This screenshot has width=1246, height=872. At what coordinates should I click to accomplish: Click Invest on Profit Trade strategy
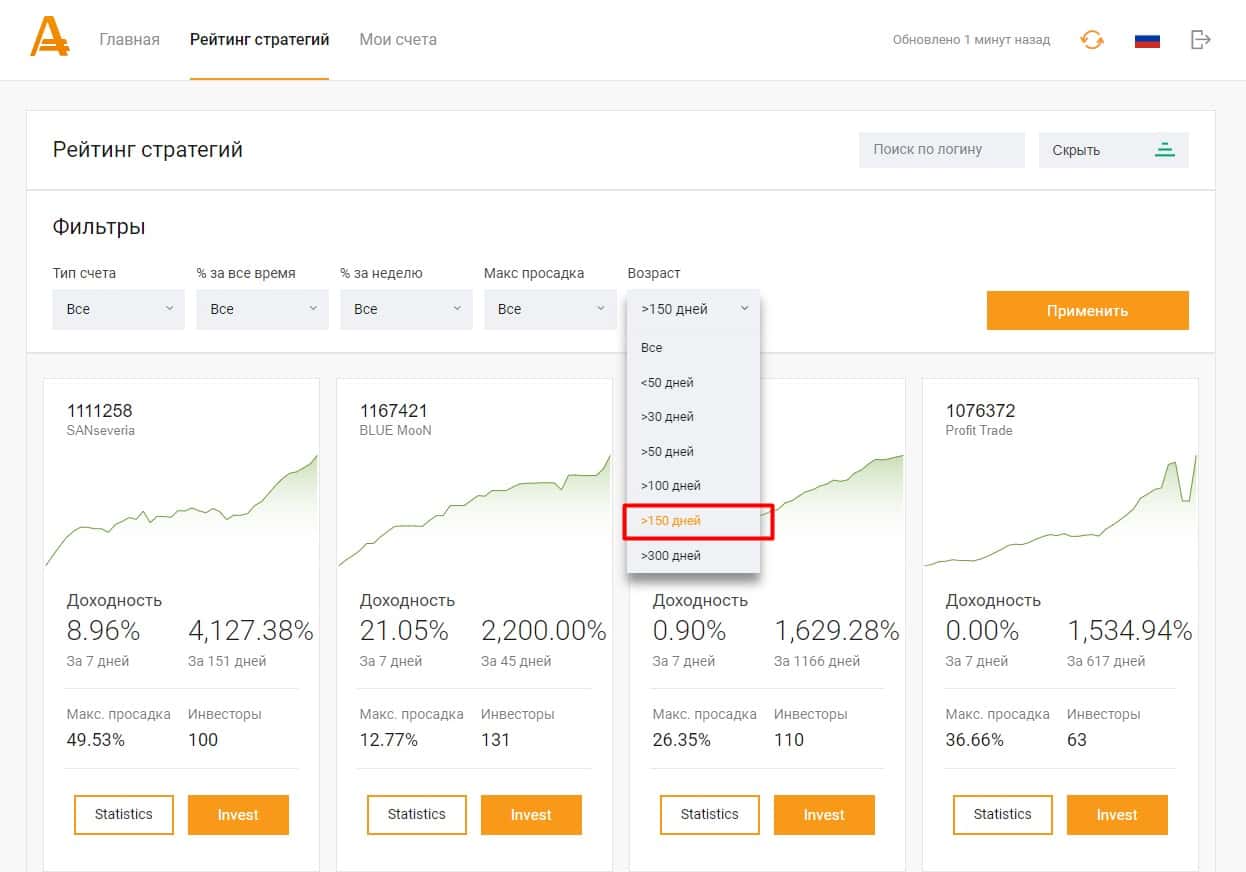pos(1117,814)
